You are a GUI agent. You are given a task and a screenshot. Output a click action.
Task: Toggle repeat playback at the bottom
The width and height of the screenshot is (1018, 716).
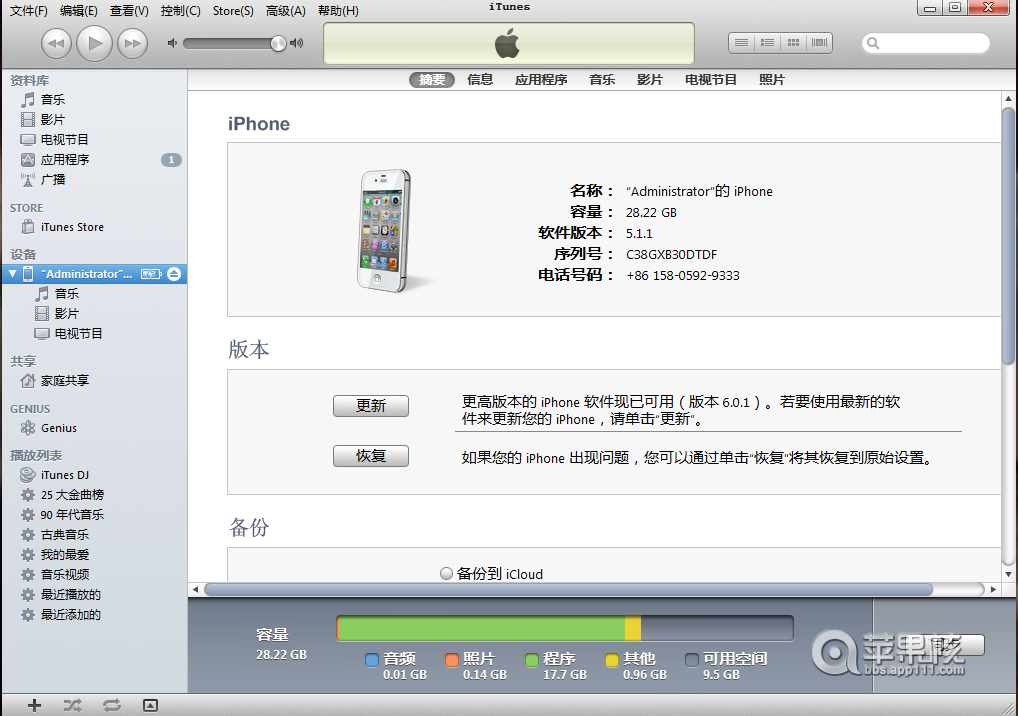pyautogui.click(x=111, y=705)
